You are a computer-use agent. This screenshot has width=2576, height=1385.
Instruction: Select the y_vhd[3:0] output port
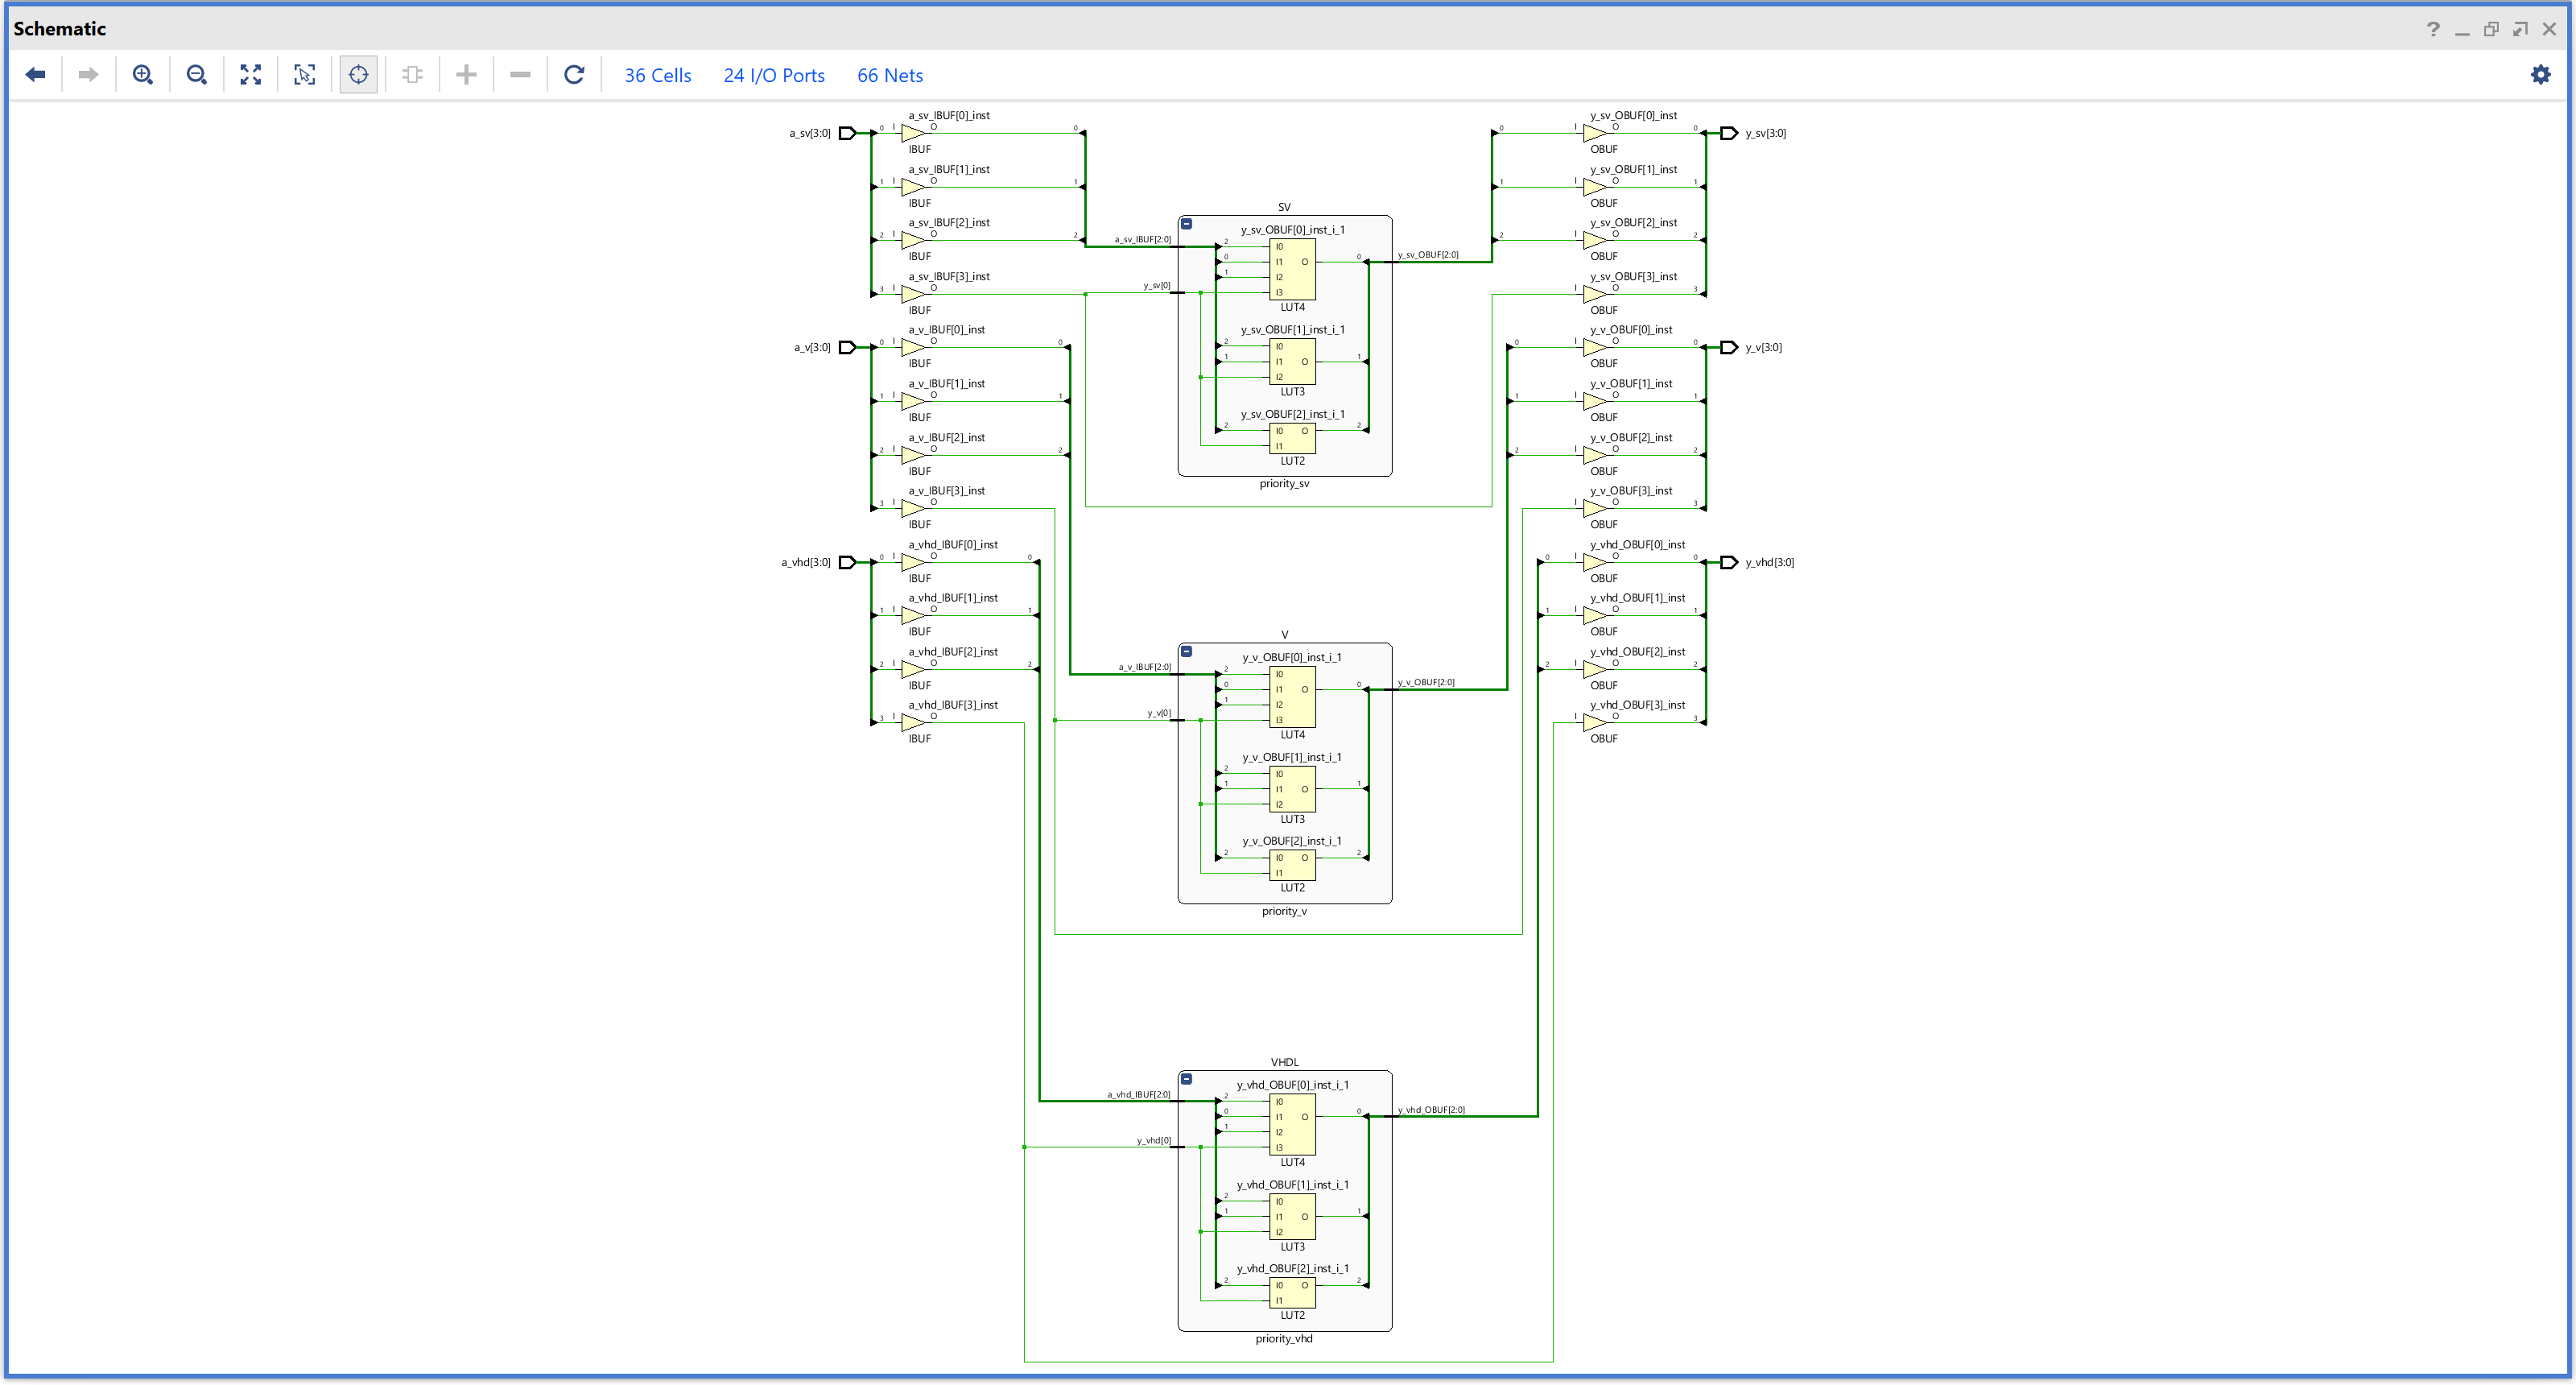pyautogui.click(x=1729, y=562)
